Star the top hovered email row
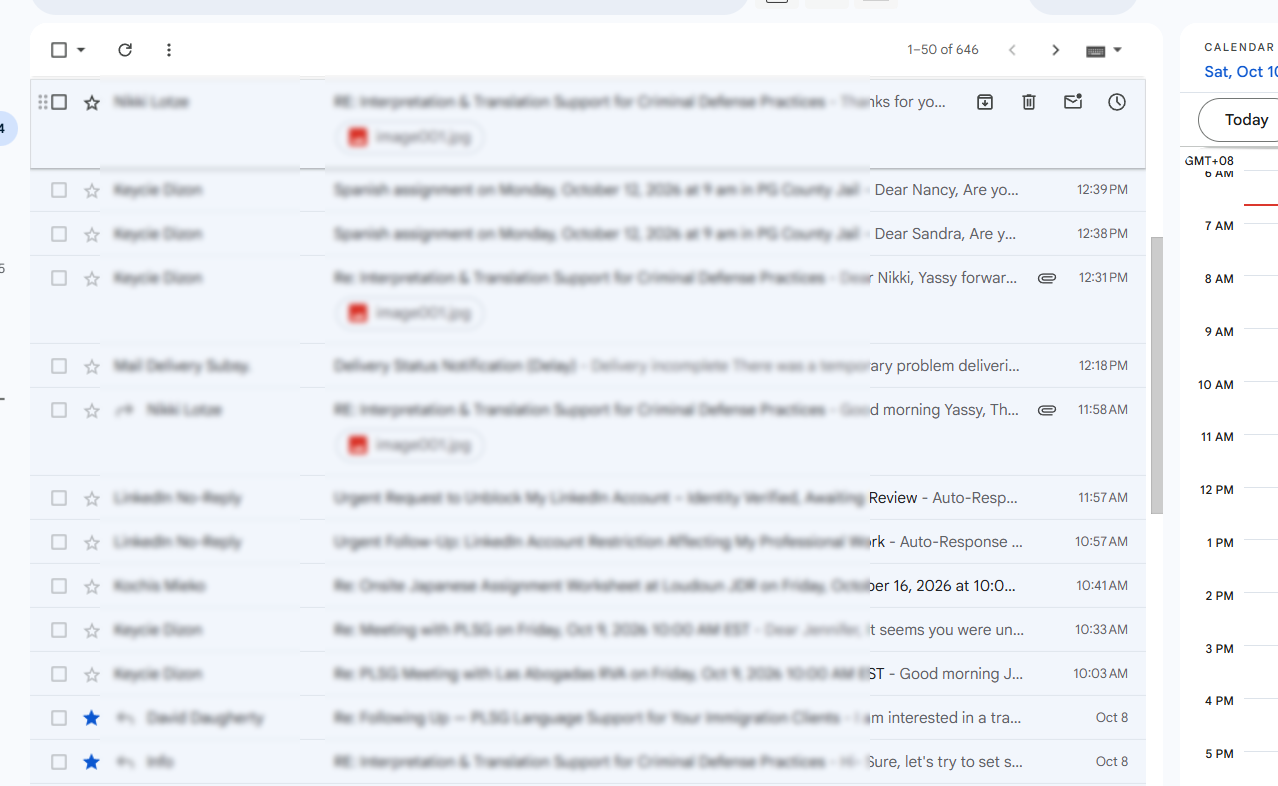This screenshot has width=1278, height=786. click(x=92, y=102)
